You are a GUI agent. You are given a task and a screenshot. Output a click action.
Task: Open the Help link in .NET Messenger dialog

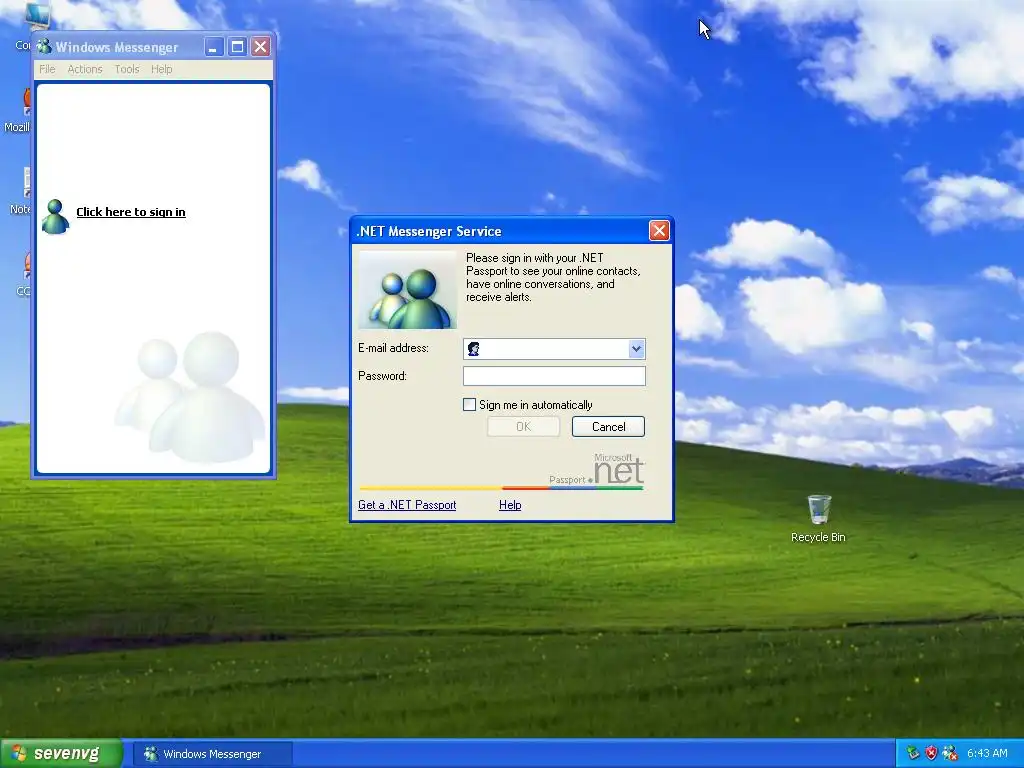click(x=510, y=505)
